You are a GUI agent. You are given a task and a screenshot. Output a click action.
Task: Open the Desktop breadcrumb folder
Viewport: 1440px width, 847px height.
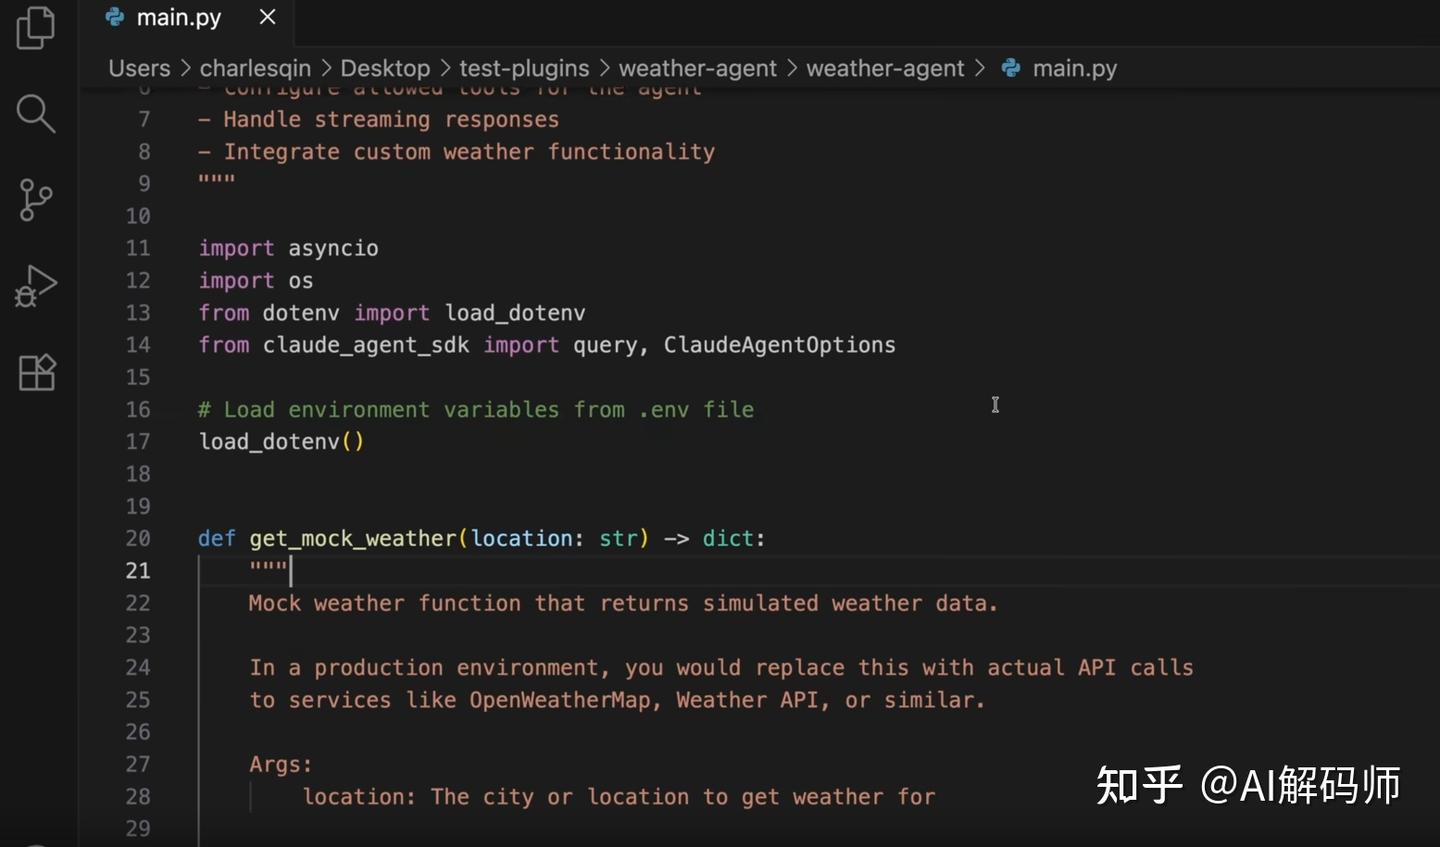[x=385, y=68]
